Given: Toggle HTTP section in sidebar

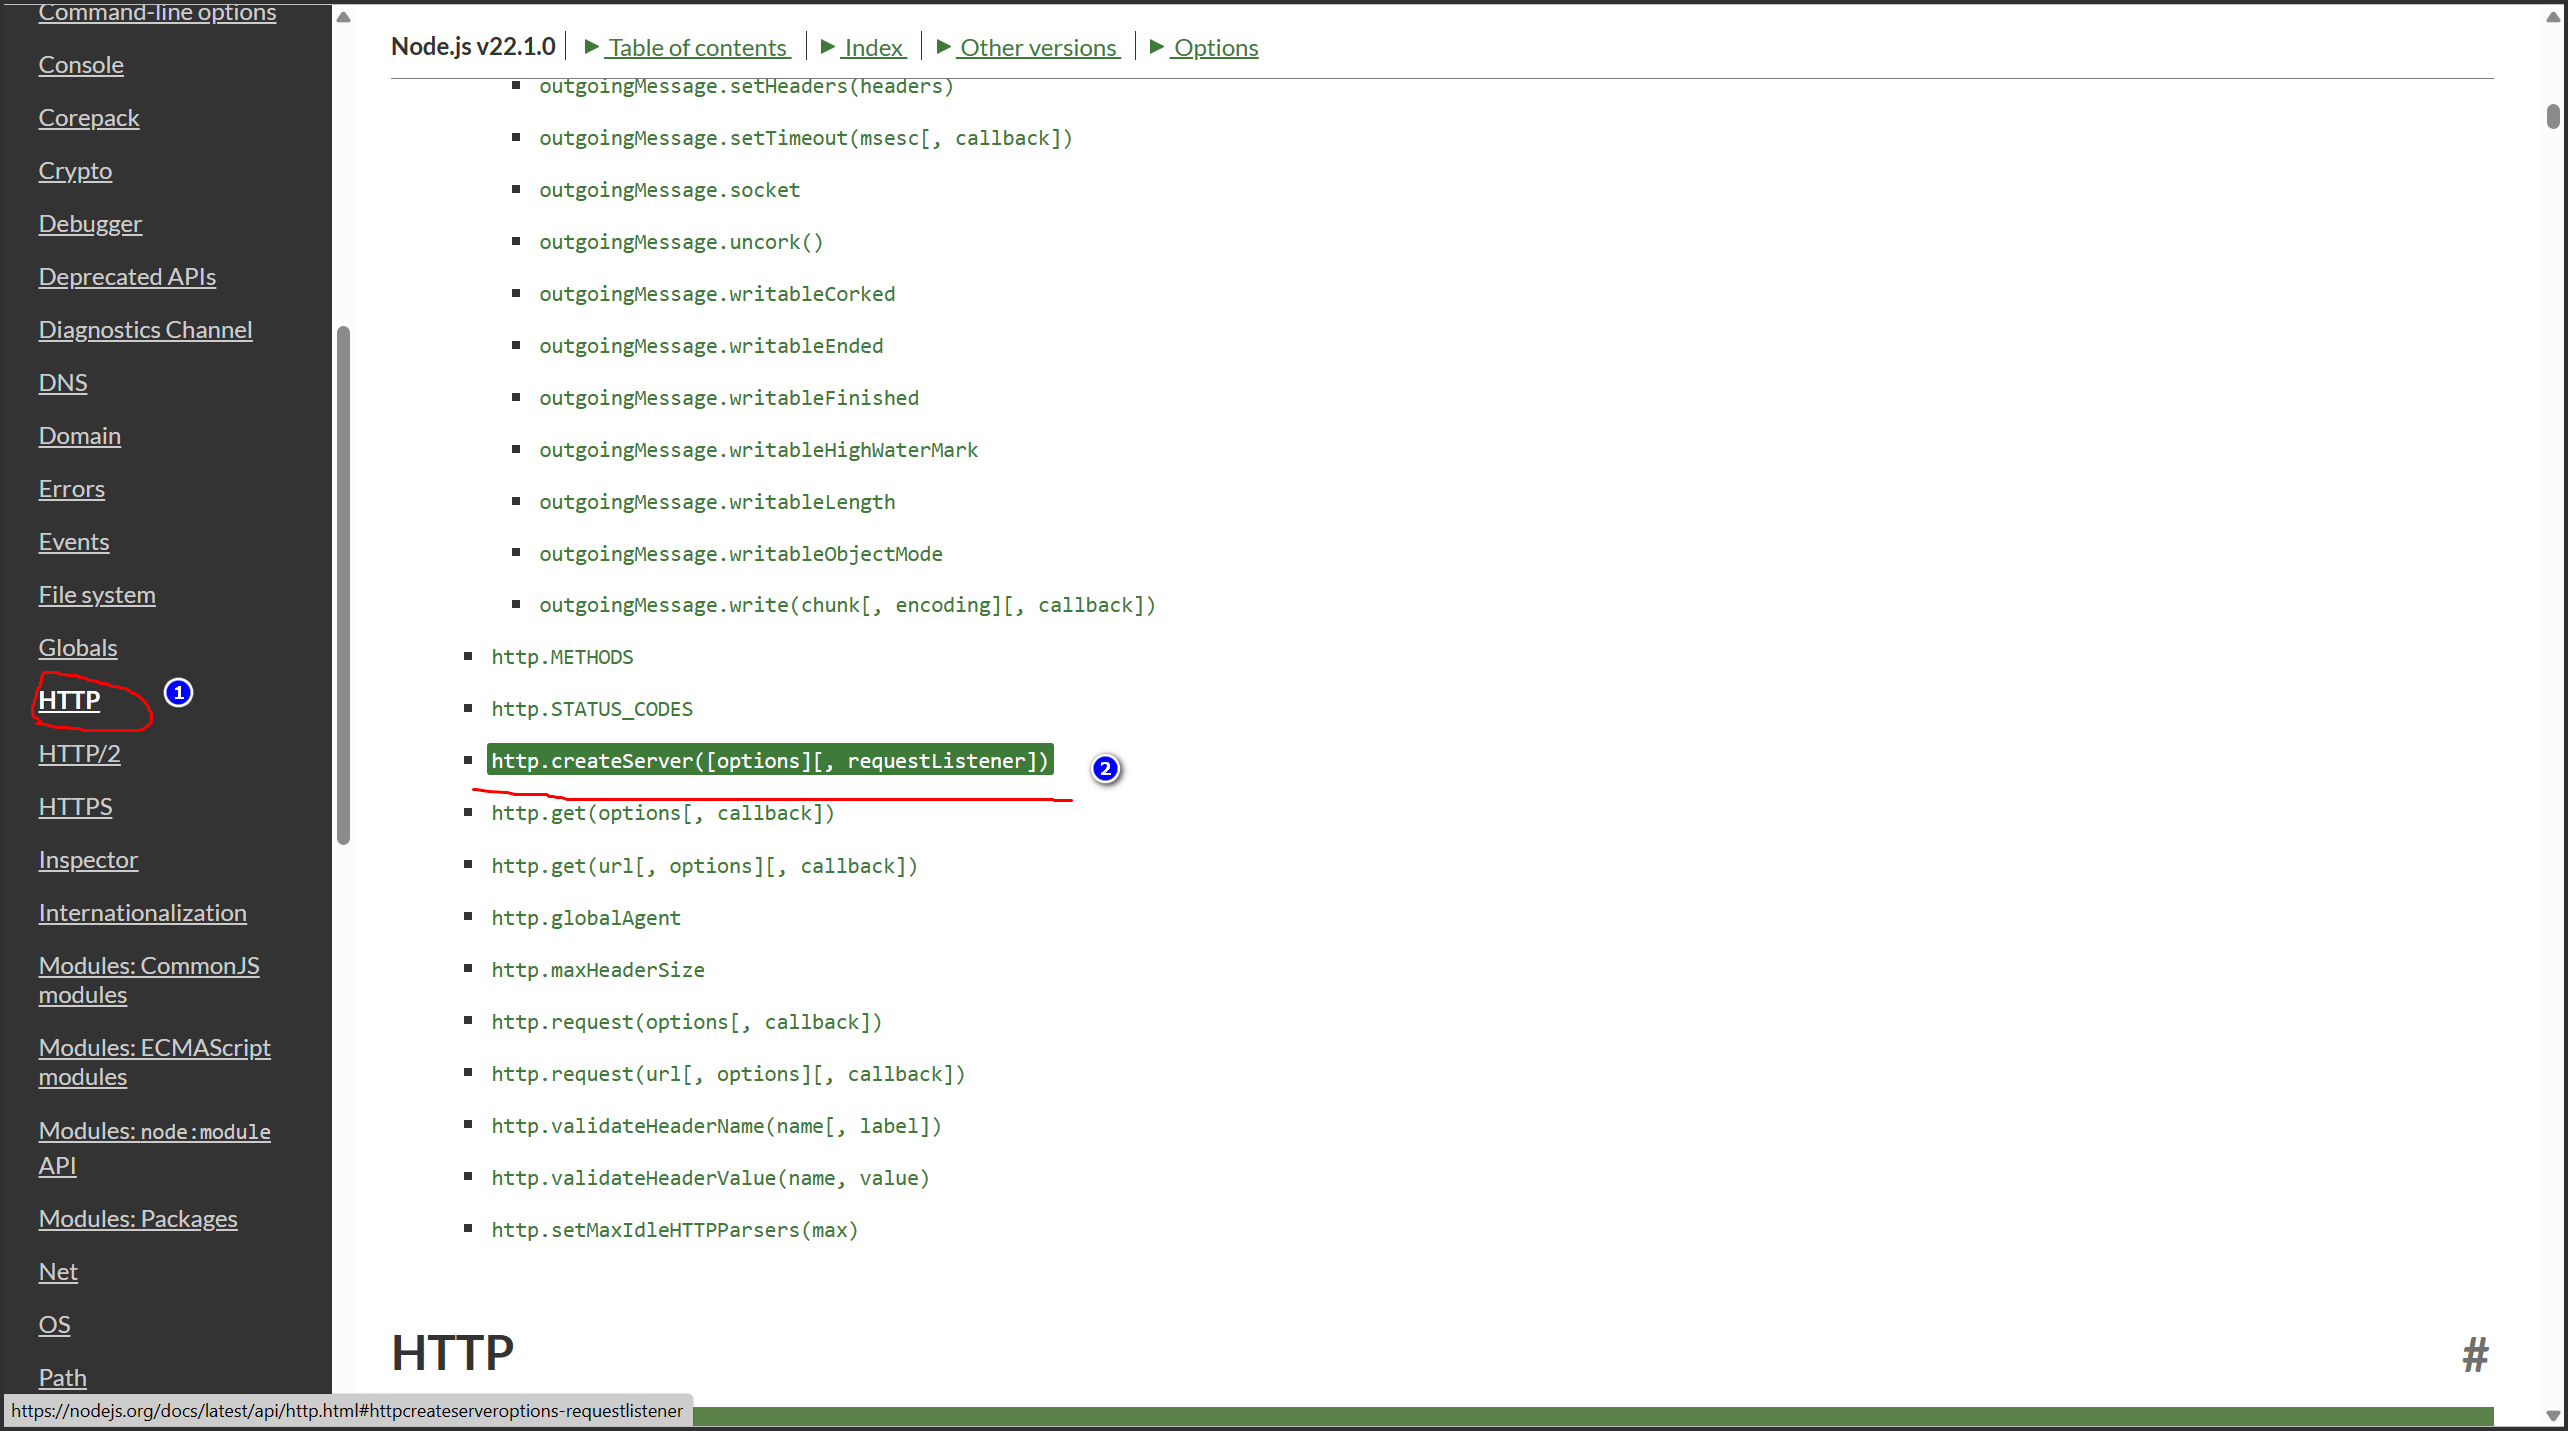Looking at the screenshot, I should tap(69, 700).
